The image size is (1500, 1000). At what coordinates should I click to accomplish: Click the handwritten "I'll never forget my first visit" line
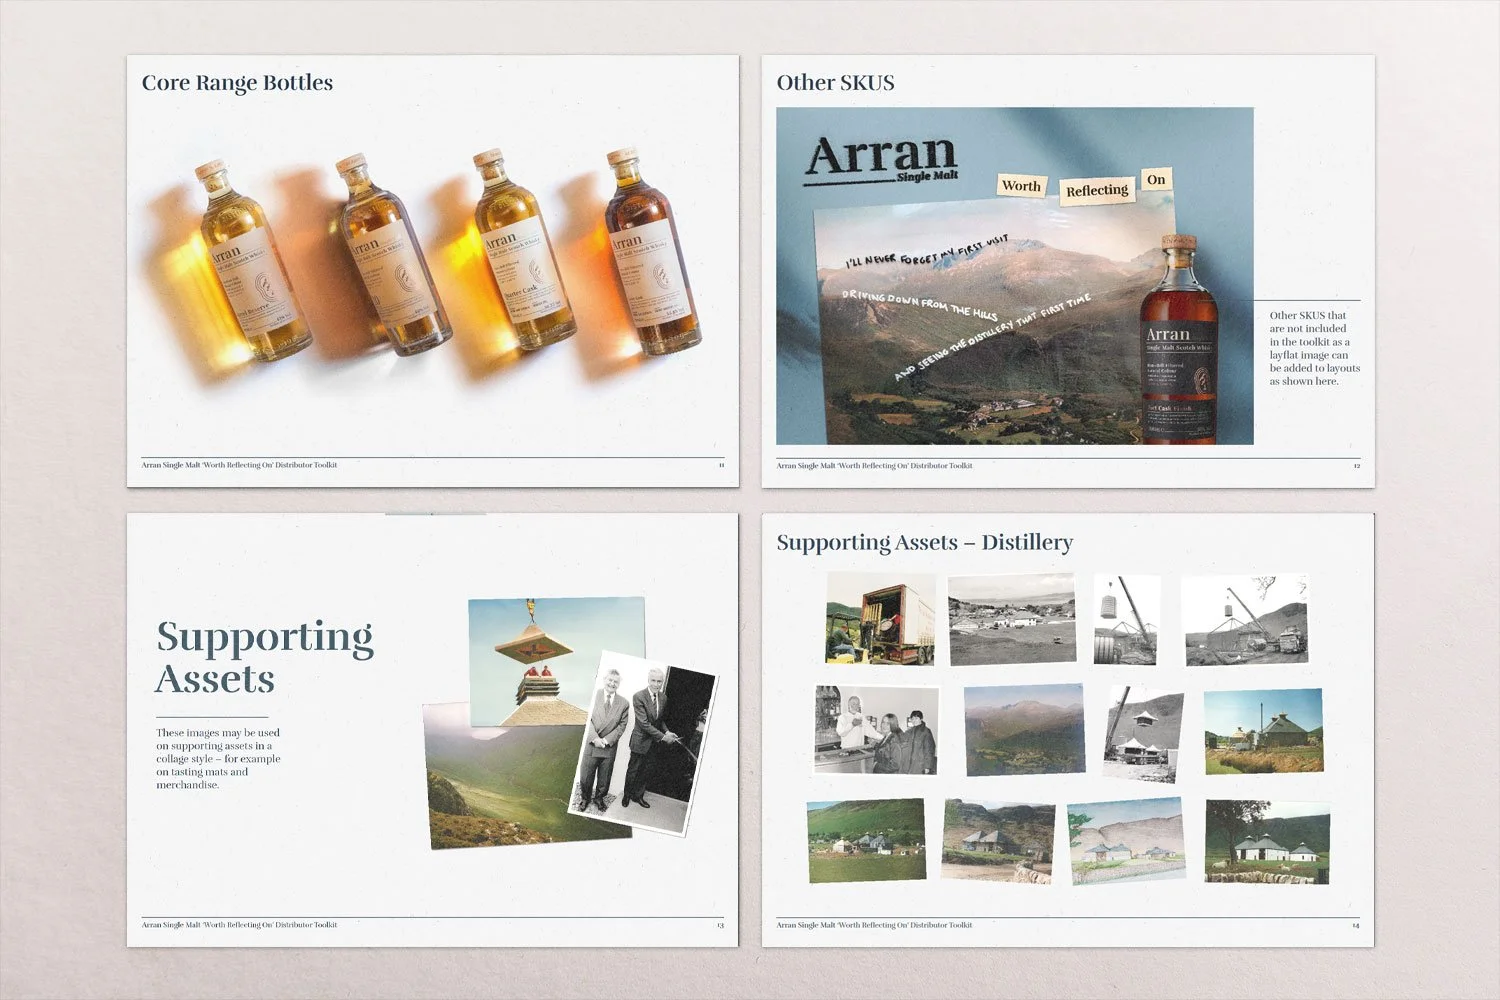(x=927, y=251)
